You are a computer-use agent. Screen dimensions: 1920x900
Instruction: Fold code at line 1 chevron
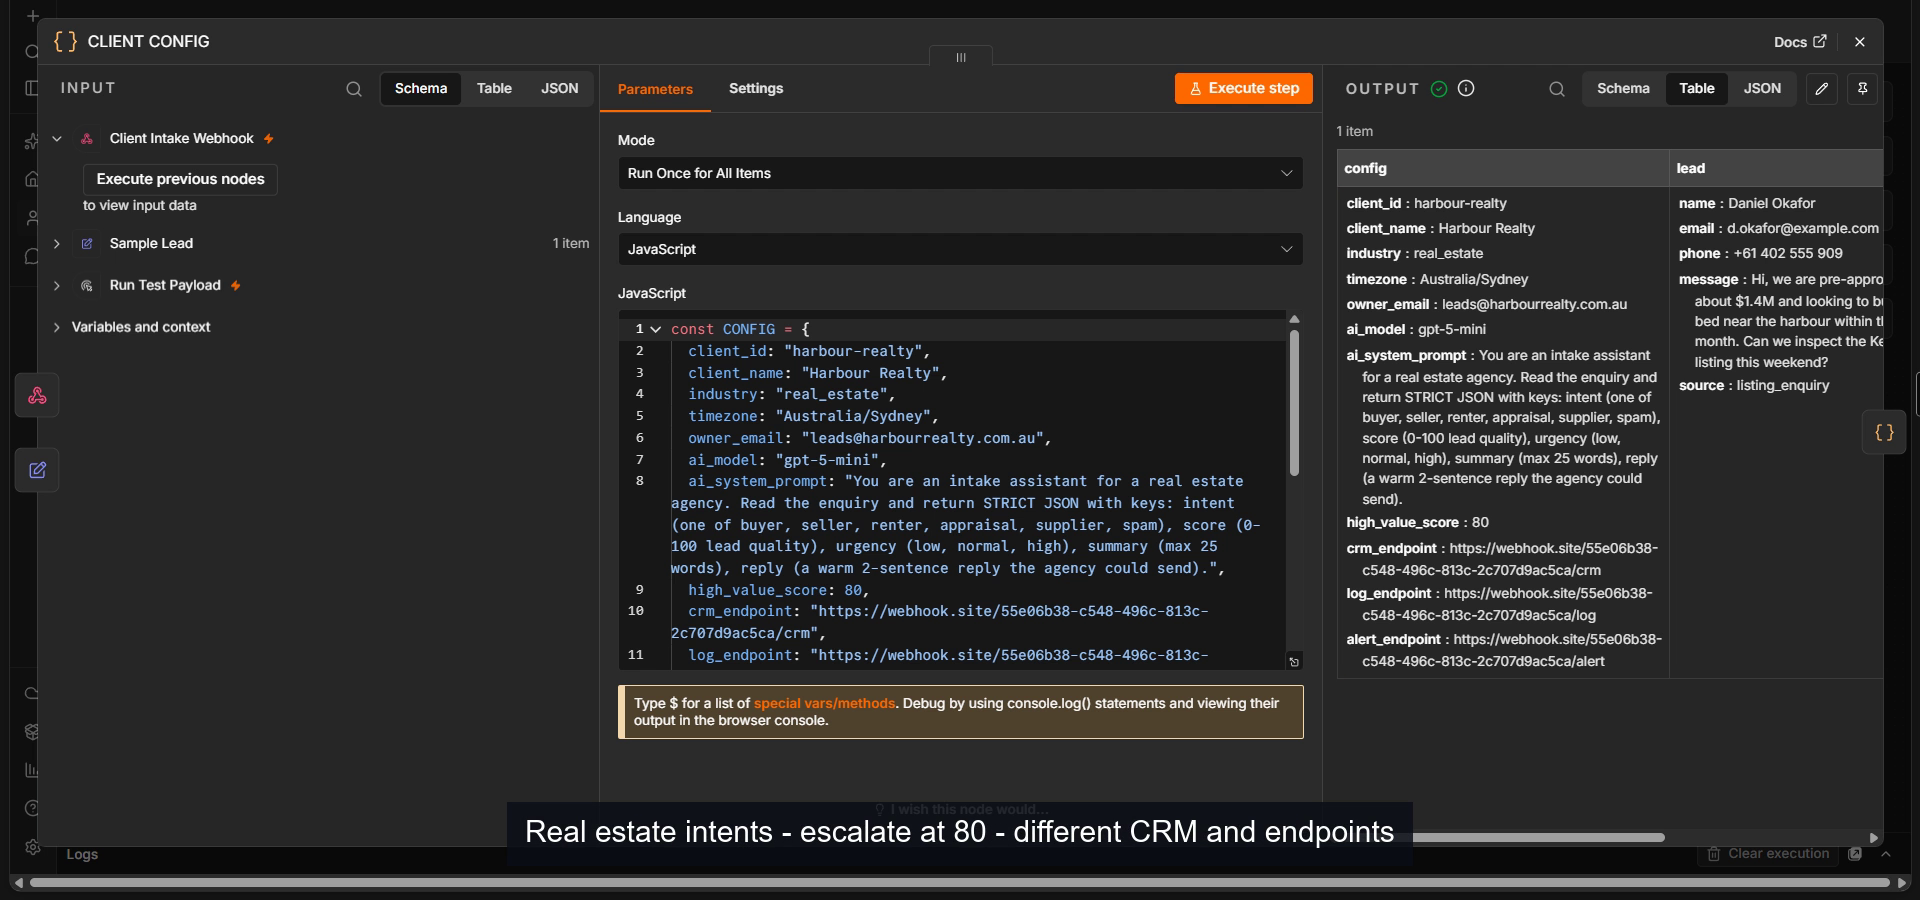[x=656, y=329]
